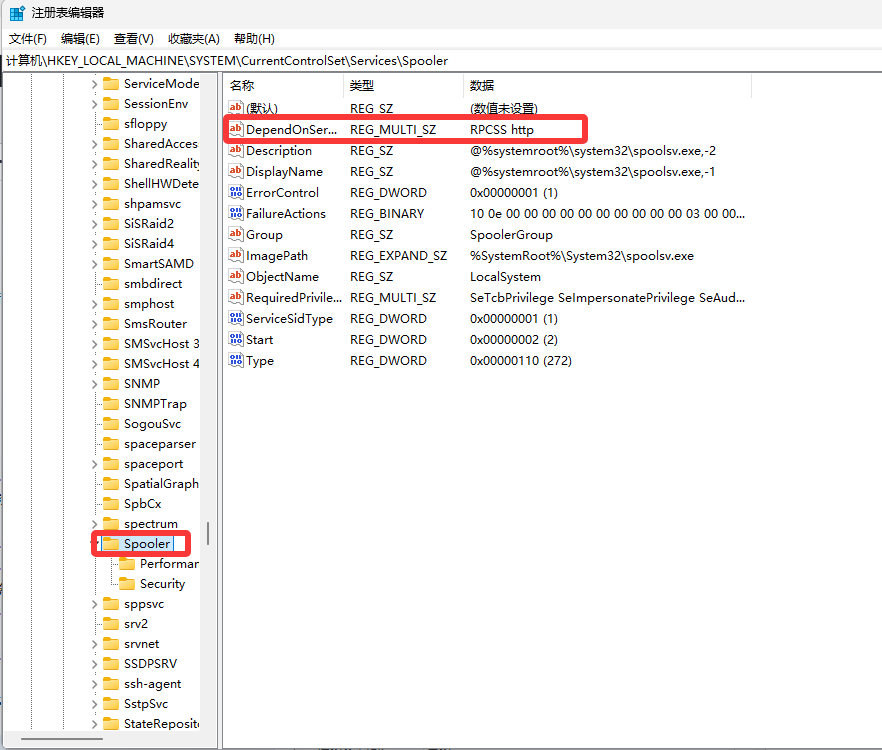Open the 查看(V) menu
Screen dimensions: 882x750
(134, 39)
